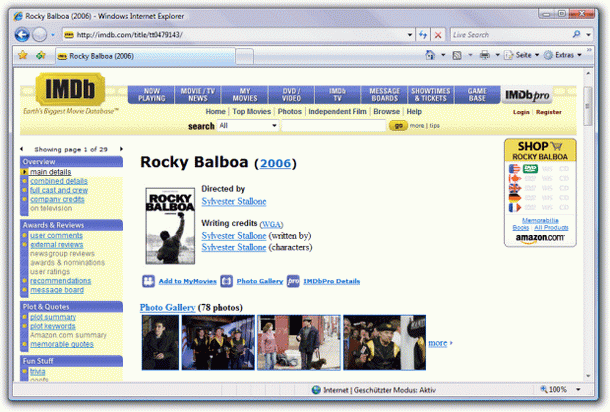Click the combined details sidebar link

59,181
